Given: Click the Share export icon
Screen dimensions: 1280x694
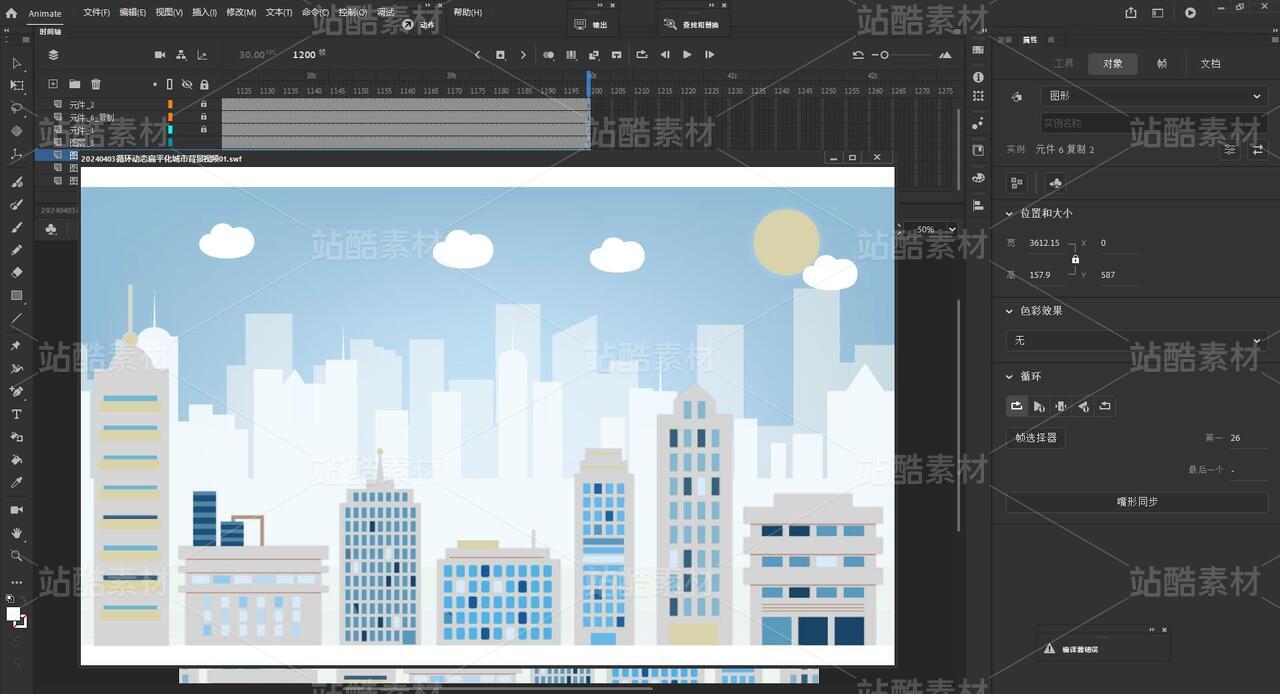Looking at the screenshot, I should 1131,13.
